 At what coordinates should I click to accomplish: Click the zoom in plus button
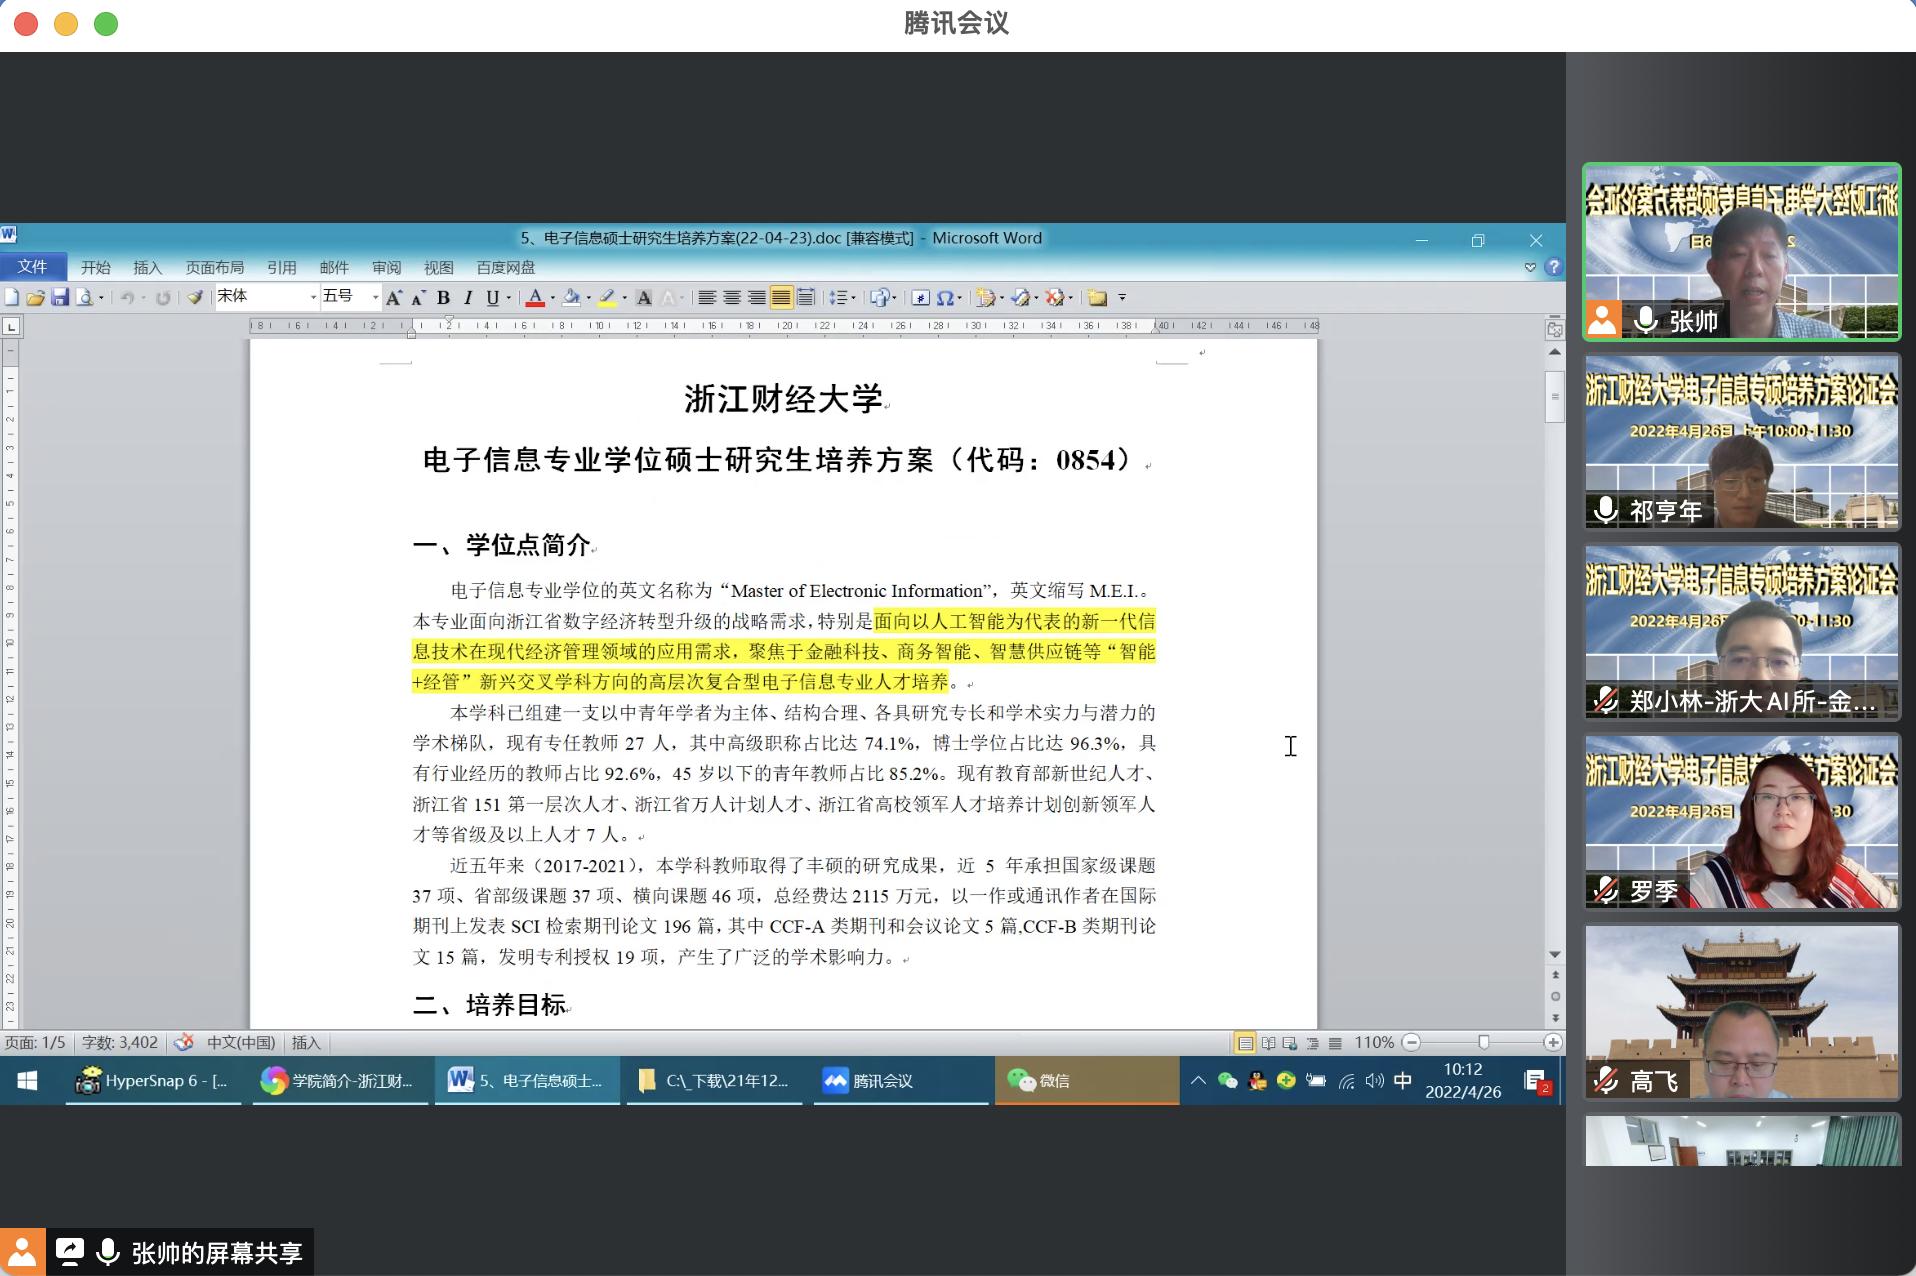point(1552,1042)
